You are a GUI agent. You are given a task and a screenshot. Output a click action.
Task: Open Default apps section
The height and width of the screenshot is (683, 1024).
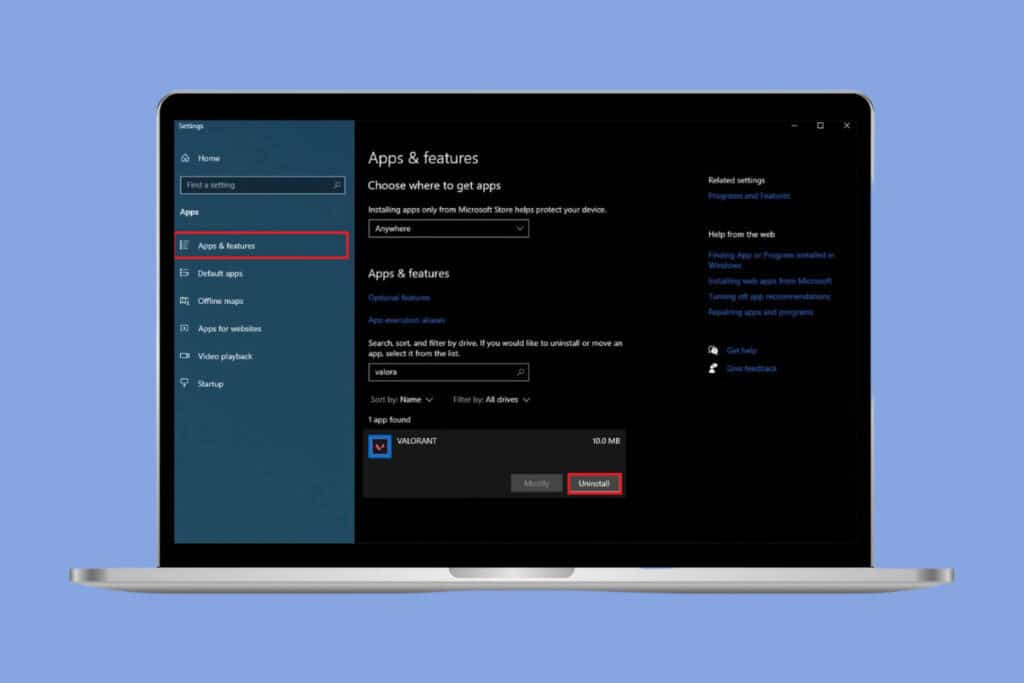click(x=220, y=274)
